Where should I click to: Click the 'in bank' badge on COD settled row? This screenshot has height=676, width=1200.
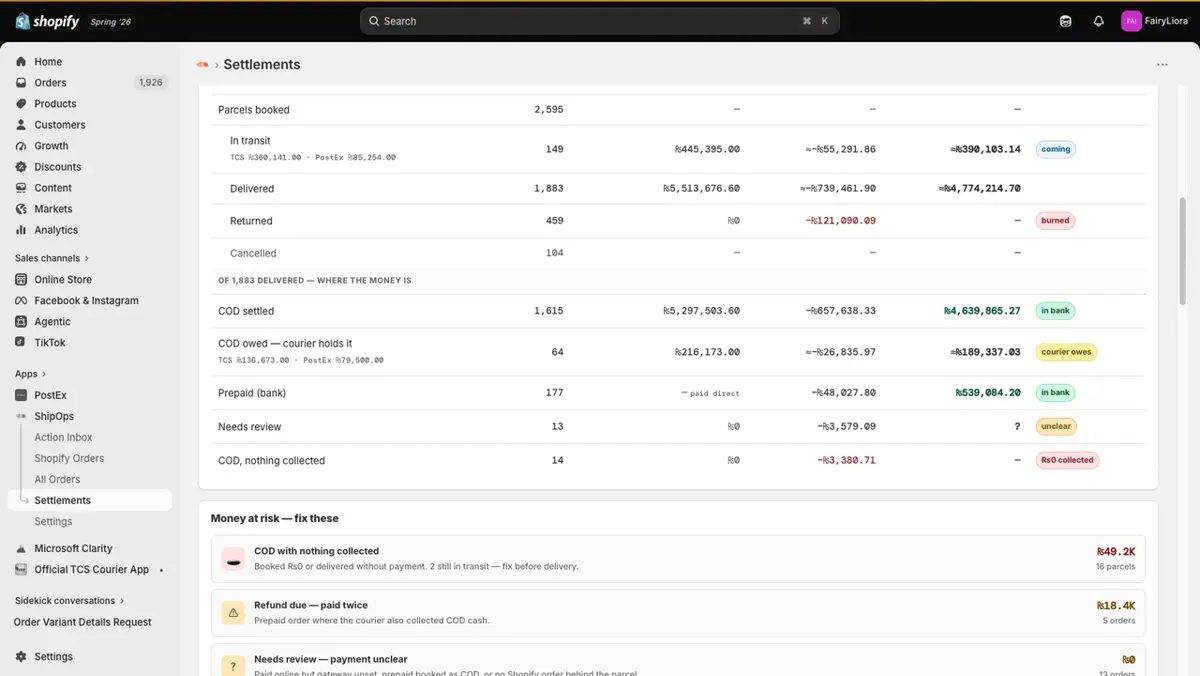pos(1055,311)
